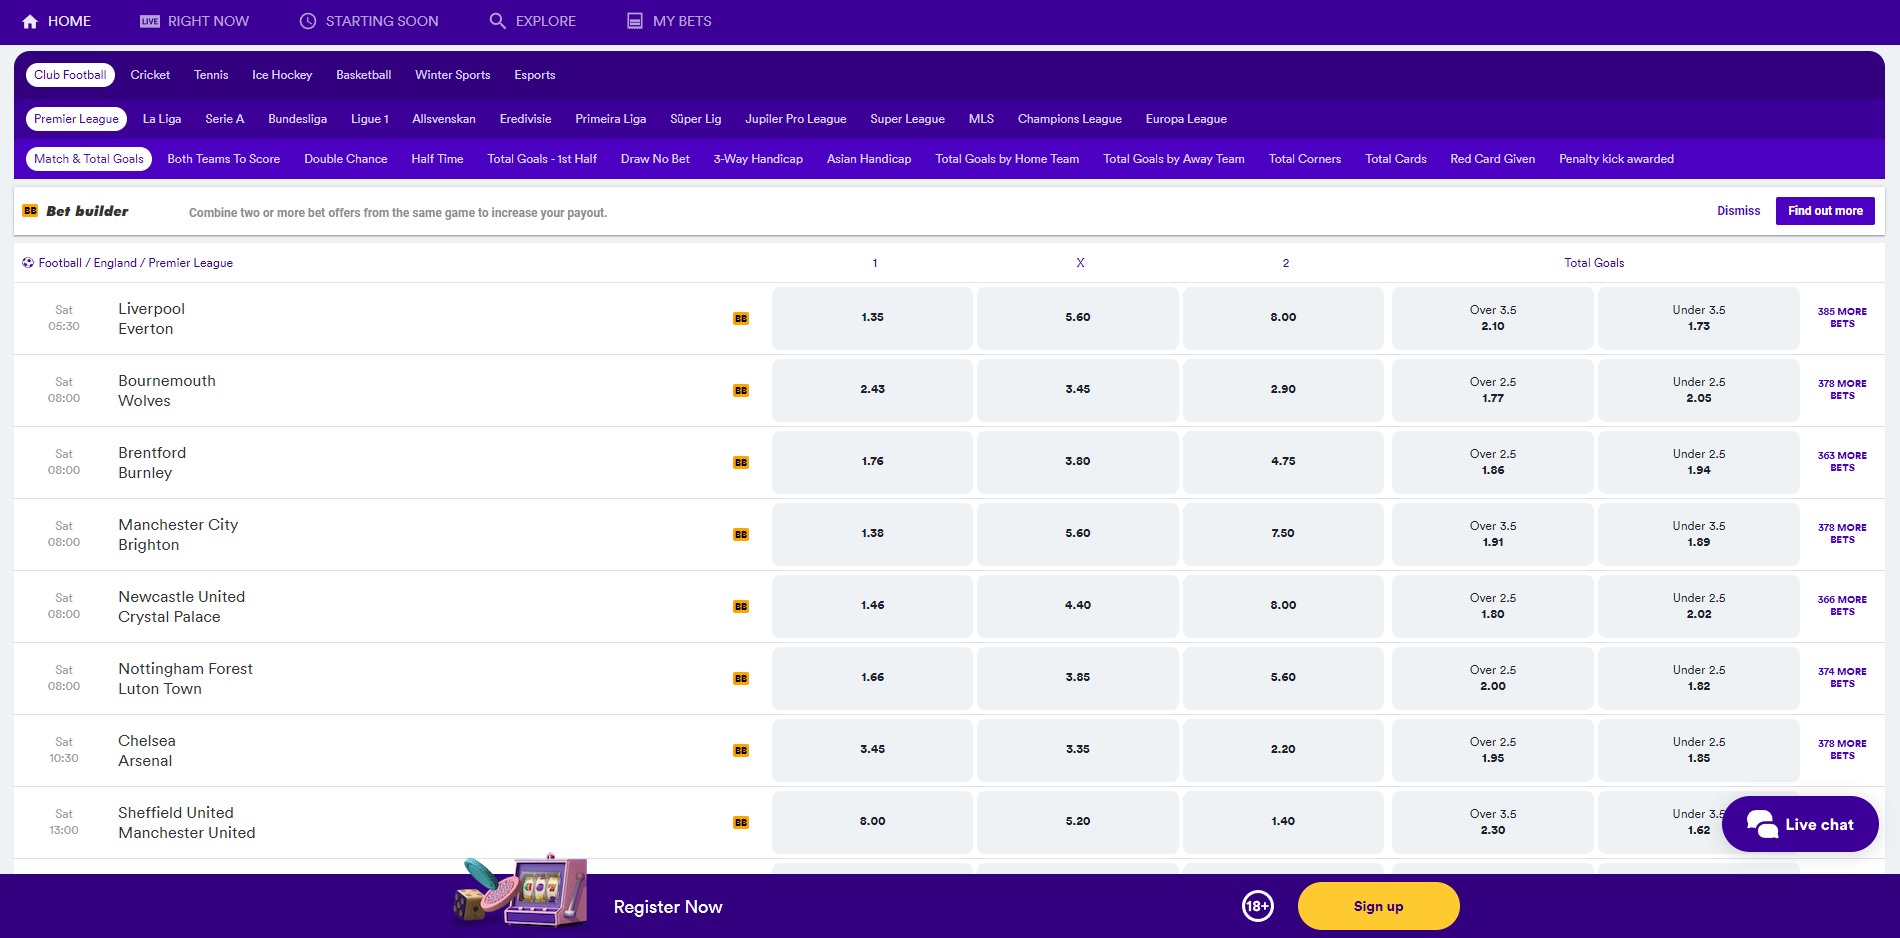
Task: Click BB icon for Chelsea vs Arsenal
Action: 741,750
